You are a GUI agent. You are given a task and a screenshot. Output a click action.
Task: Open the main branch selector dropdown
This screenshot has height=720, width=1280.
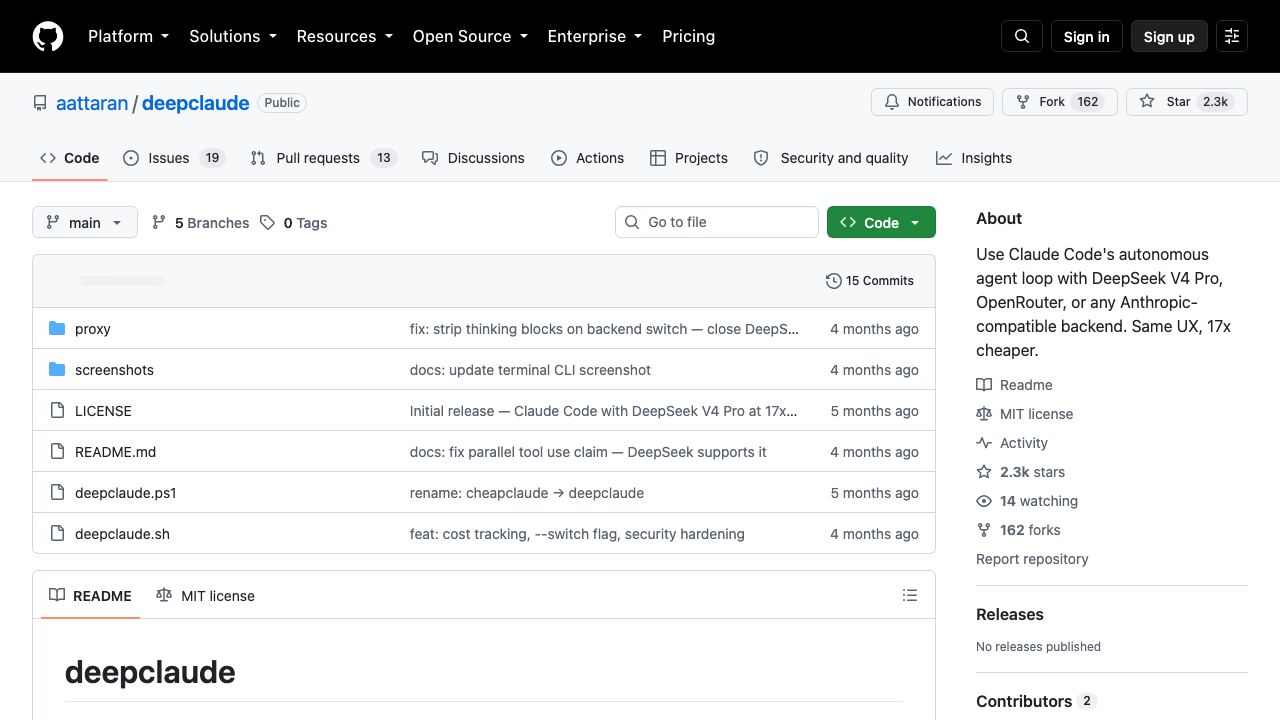click(x=85, y=222)
